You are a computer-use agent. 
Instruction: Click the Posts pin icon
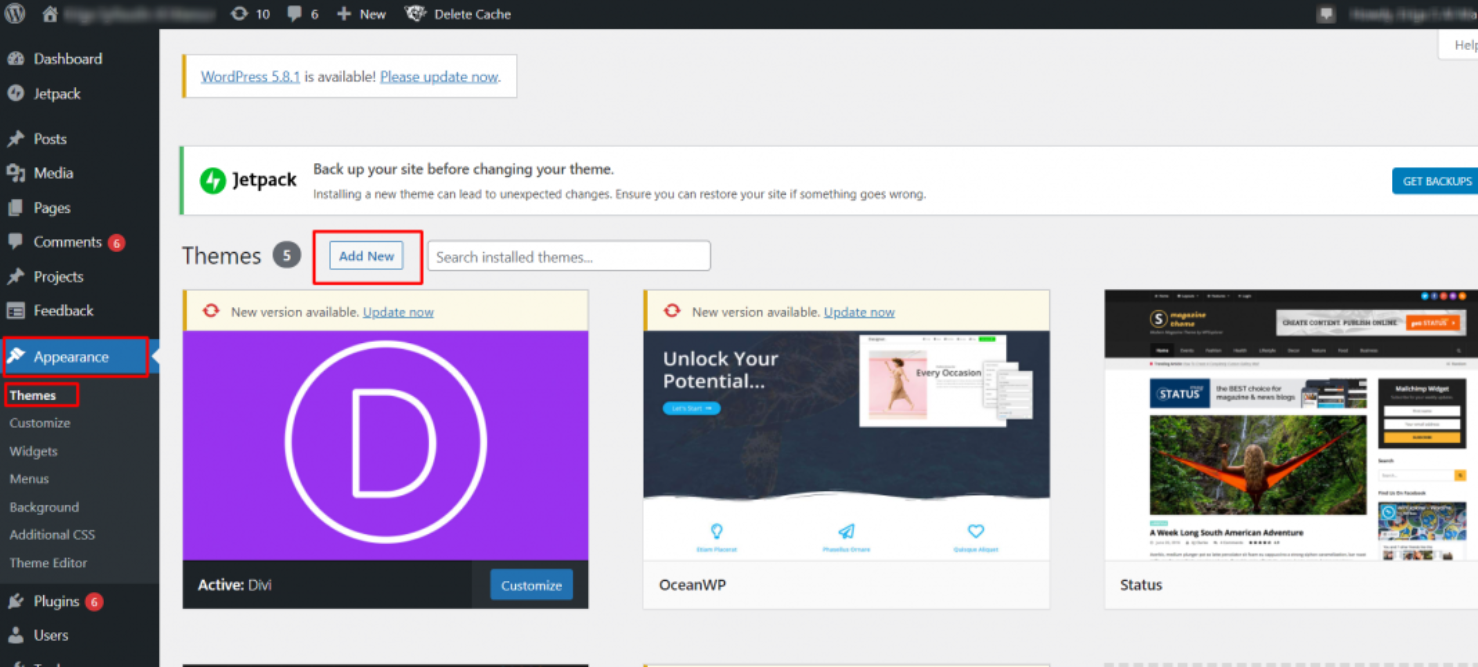[16, 139]
